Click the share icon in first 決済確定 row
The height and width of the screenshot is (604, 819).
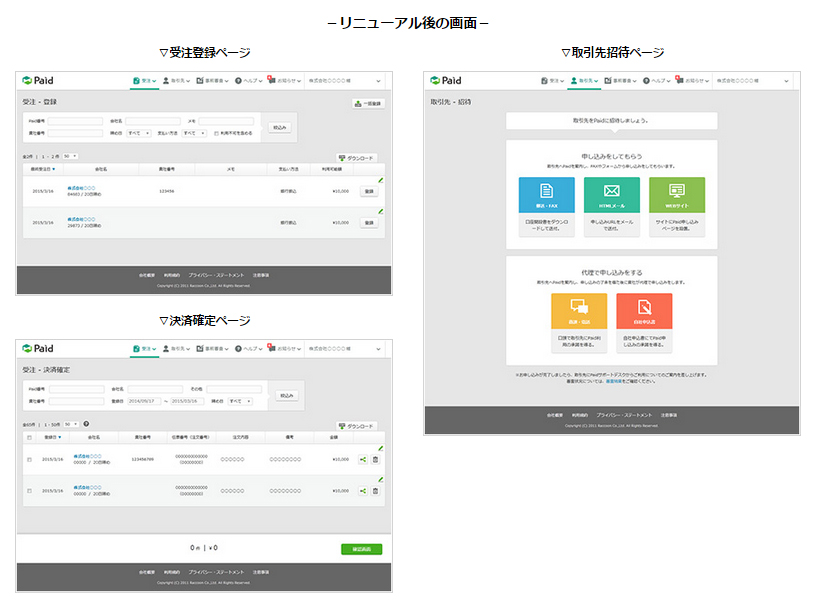coord(363,460)
